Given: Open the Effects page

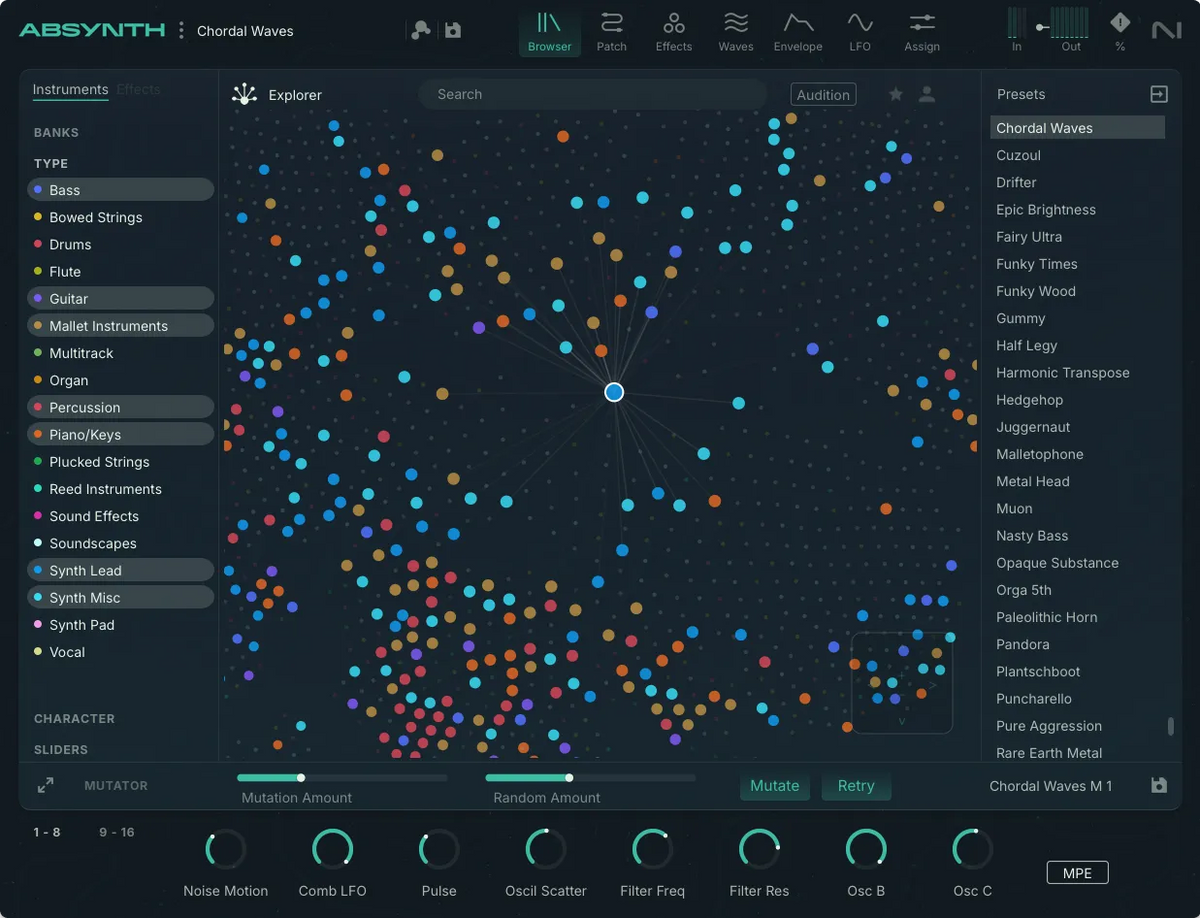Looking at the screenshot, I should tap(673, 31).
